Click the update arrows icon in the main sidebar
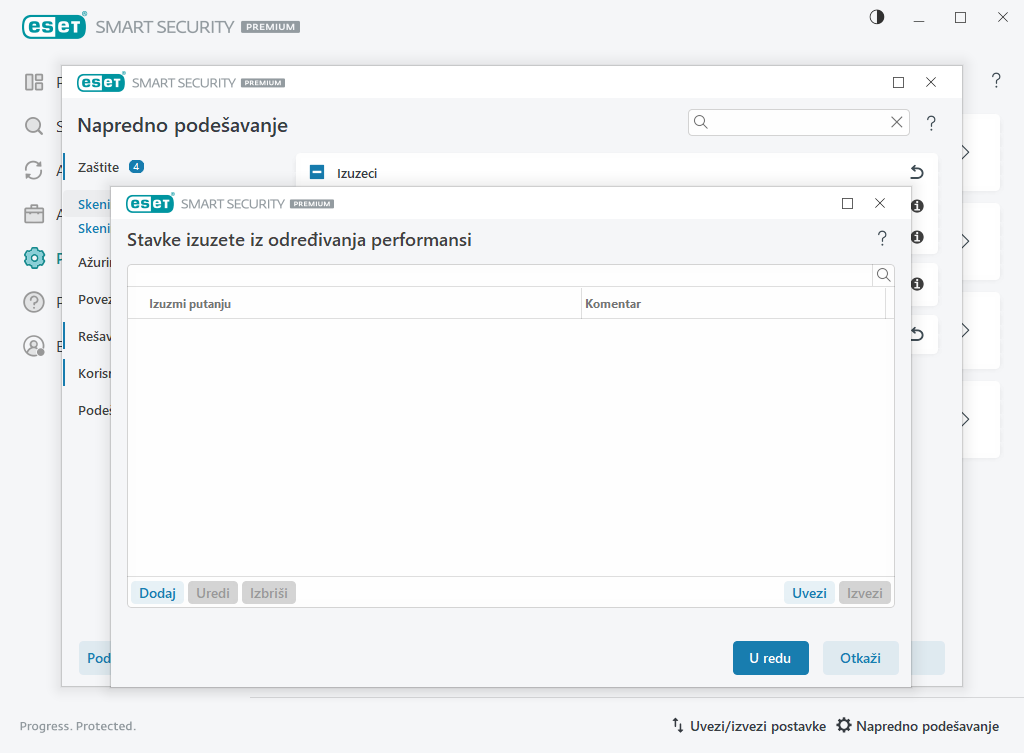The height and width of the screenshot is (753, 1024). coord(34,170)
